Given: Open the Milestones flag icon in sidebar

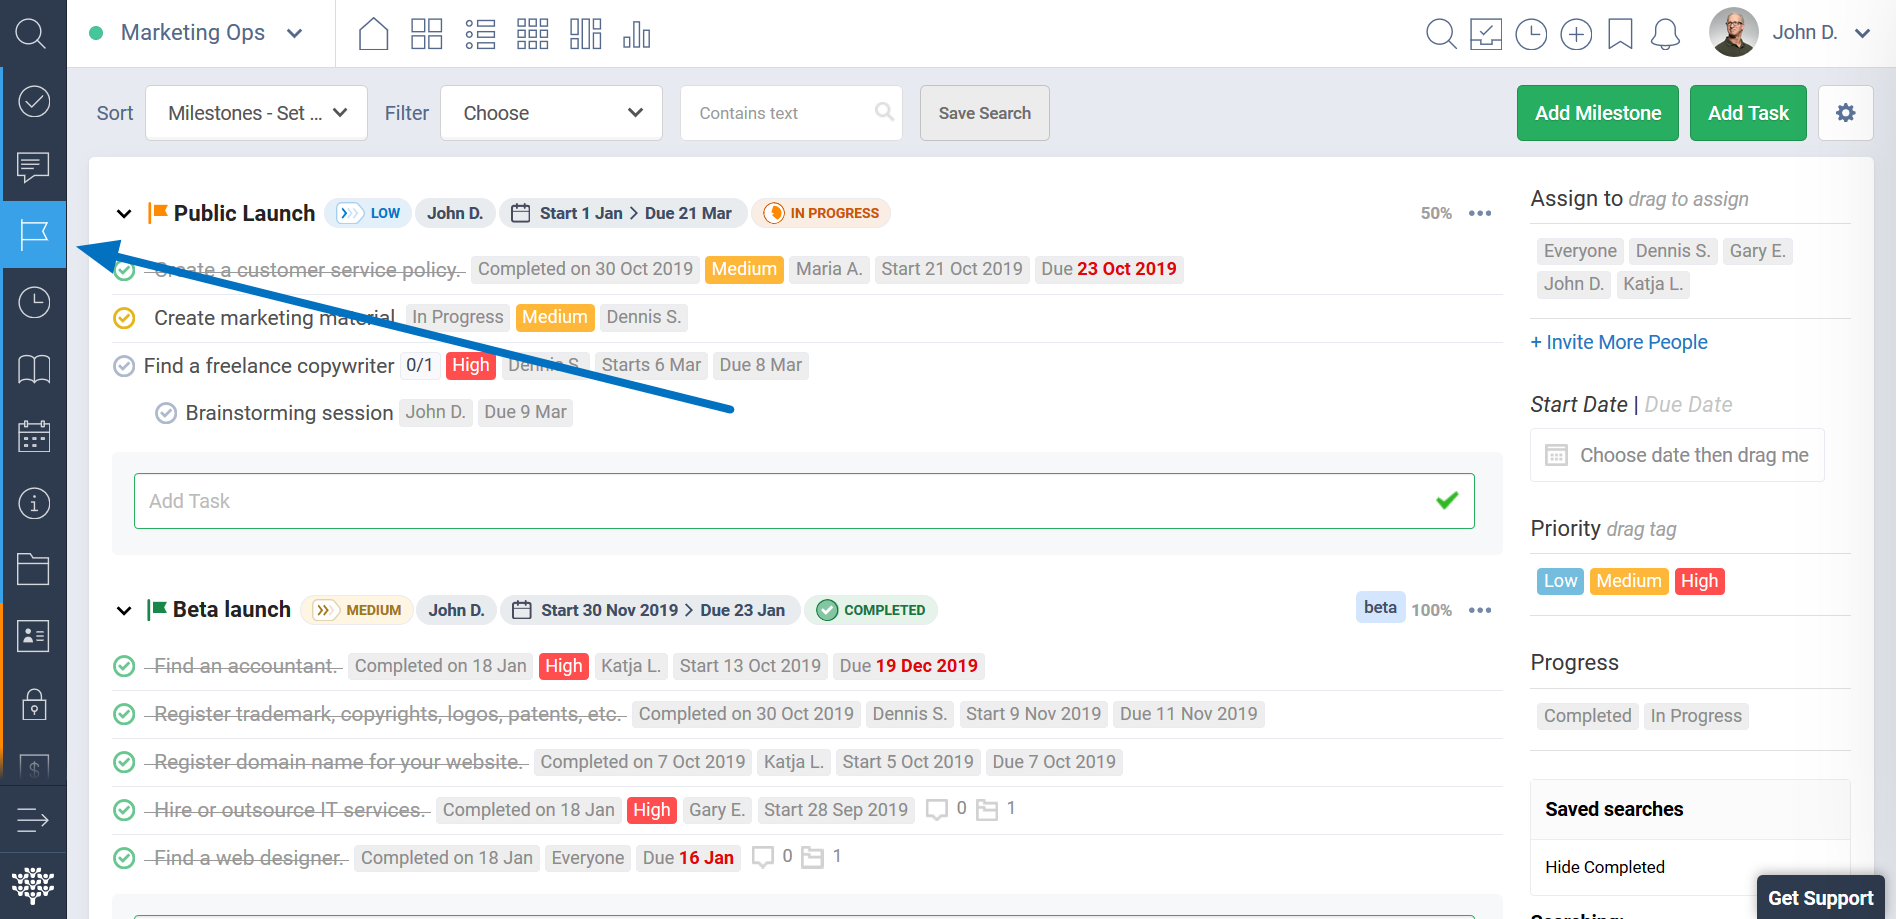Looking at the screenshot, I should pyautogui.click(x=34, y=235).
